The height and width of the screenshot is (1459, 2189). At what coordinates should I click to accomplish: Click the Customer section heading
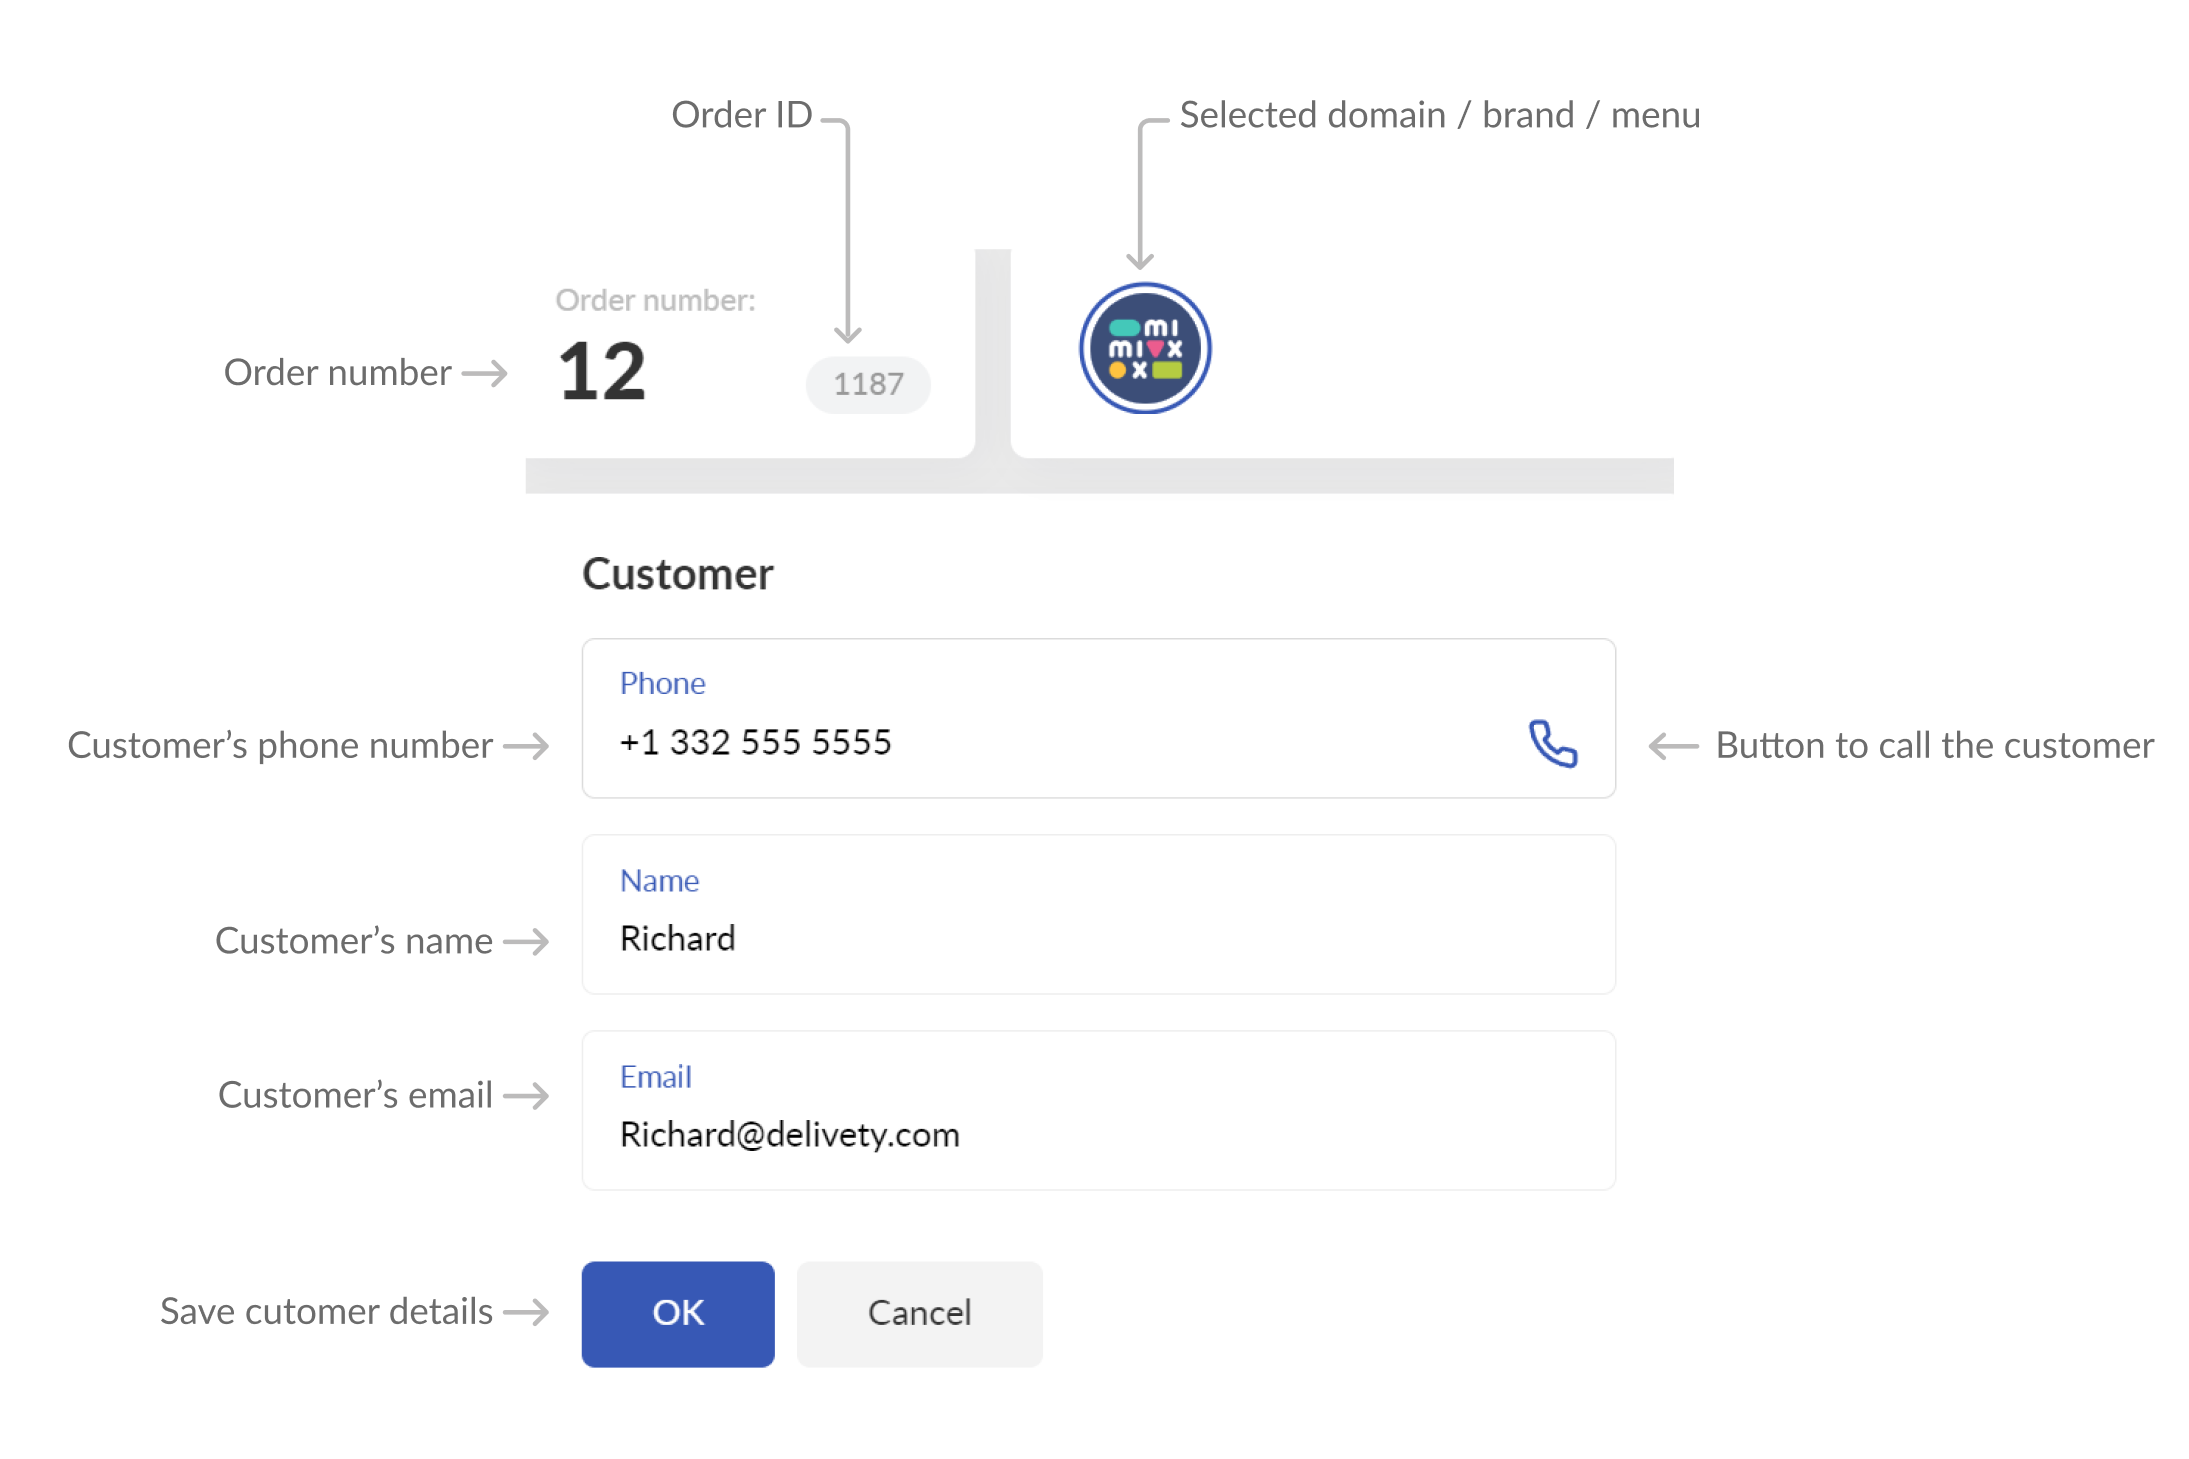(678, 574)
